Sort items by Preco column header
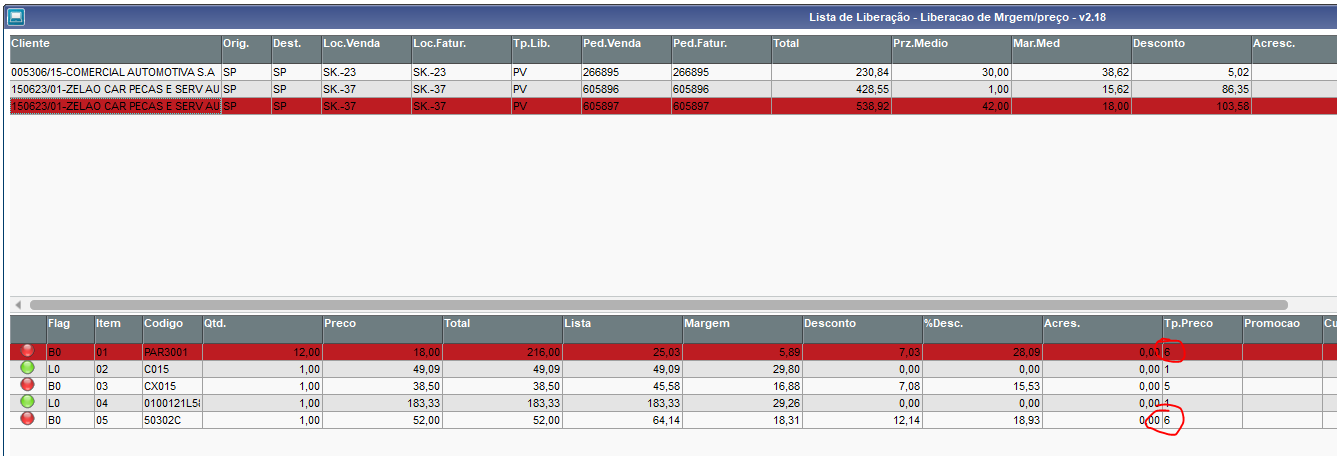This screenshot has width=1337, height=456. [382, 329]
